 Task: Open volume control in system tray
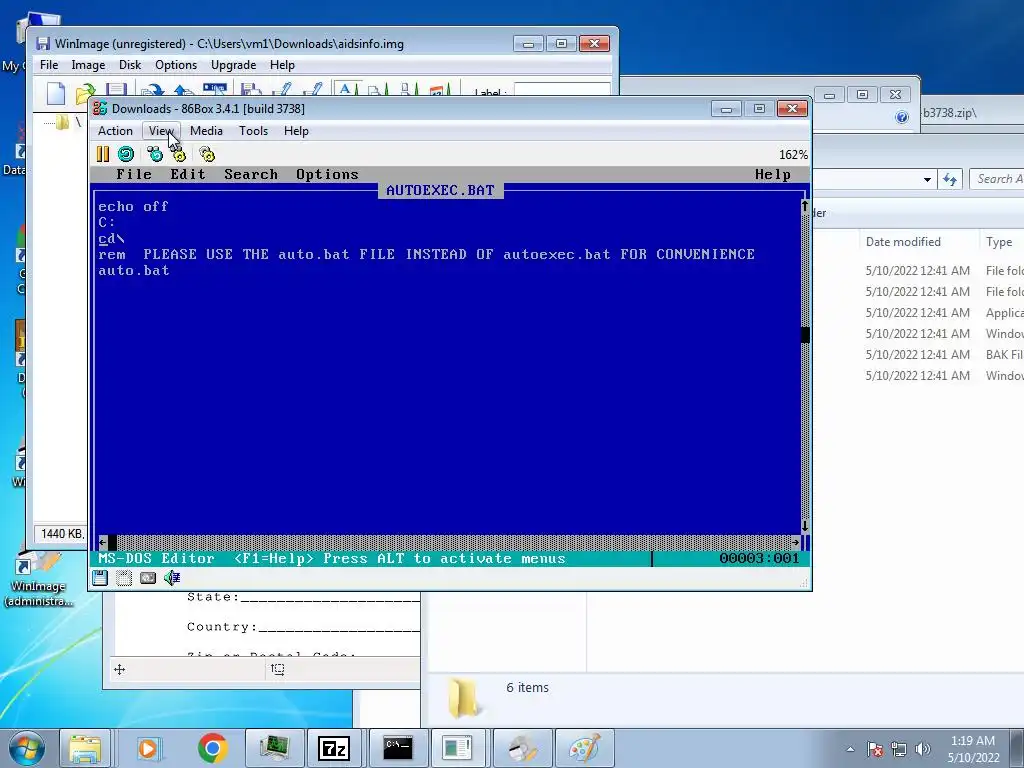(923, 749)
